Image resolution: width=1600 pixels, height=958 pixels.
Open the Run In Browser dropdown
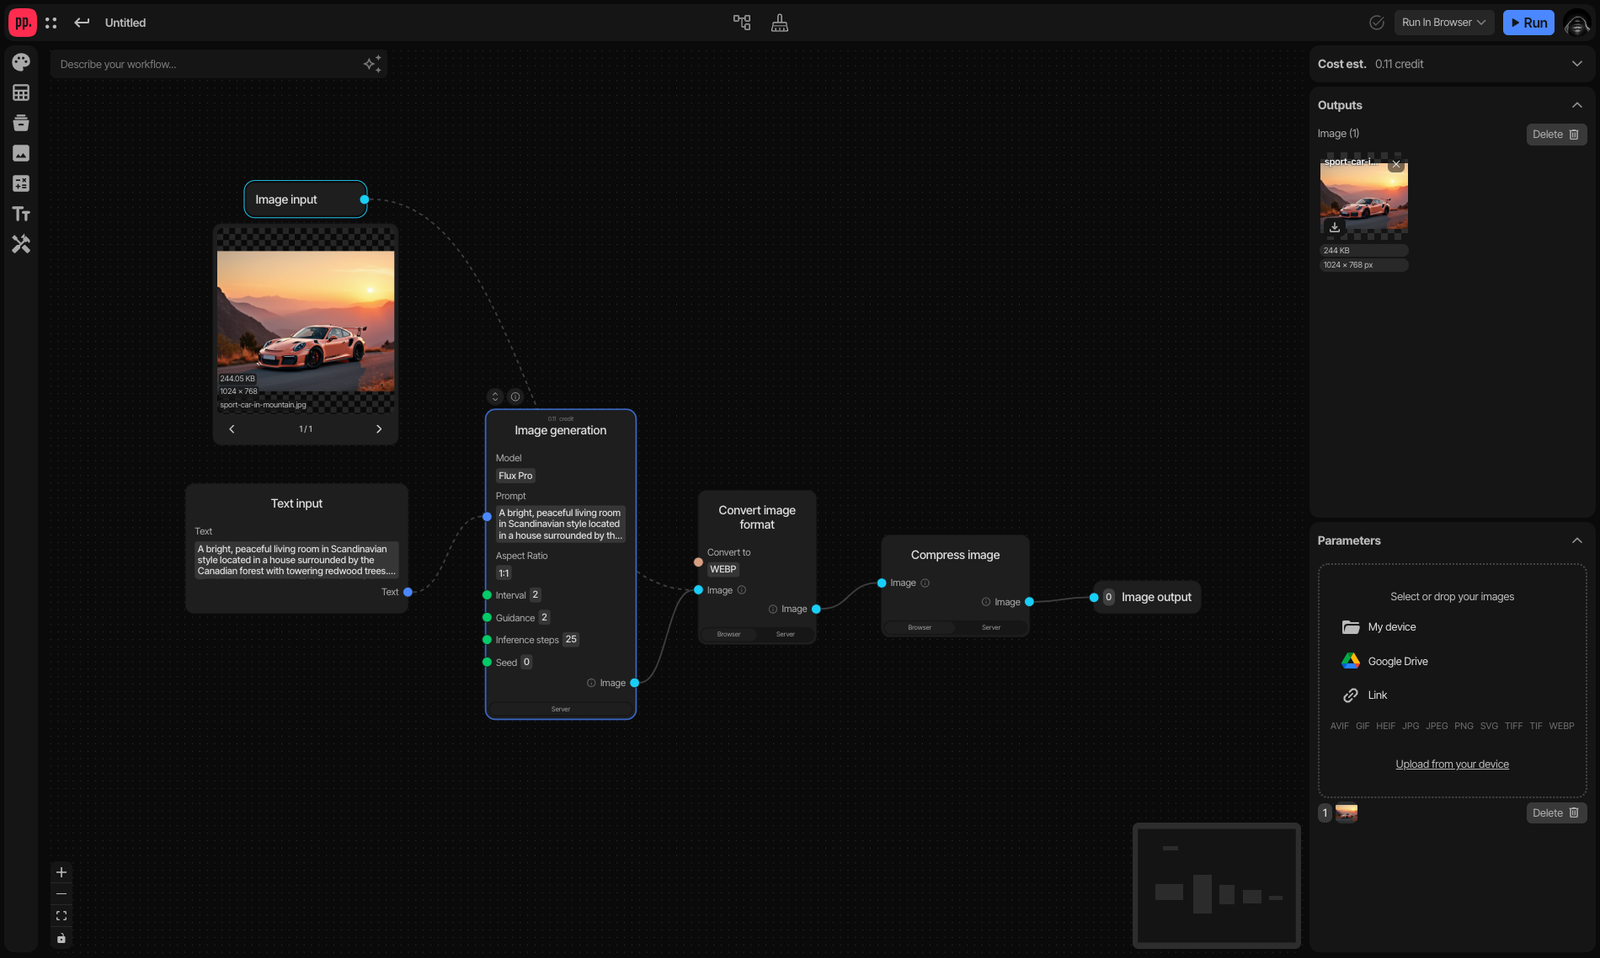1444,22
